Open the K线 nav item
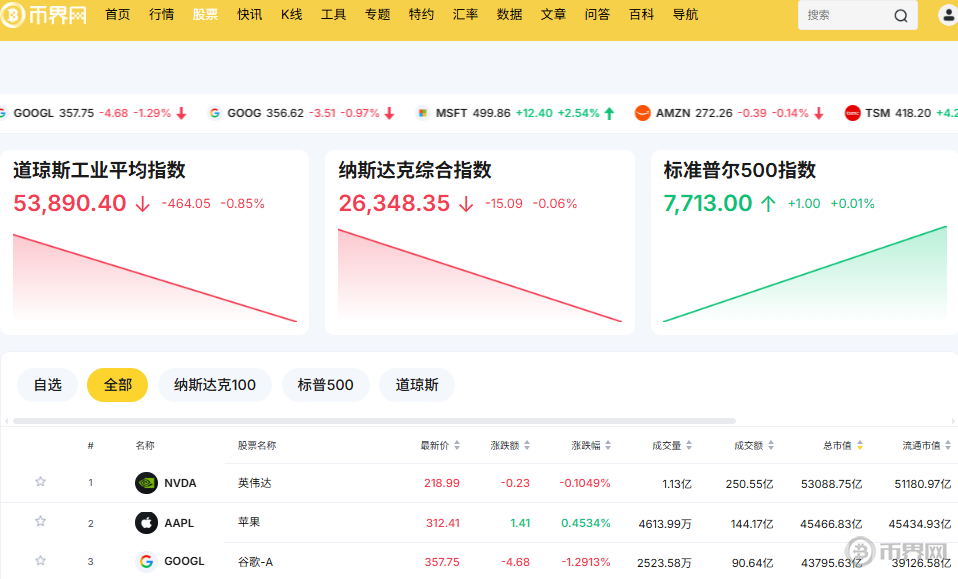The height and width of the screenshot is (579, 958). [x=291, y=15]
